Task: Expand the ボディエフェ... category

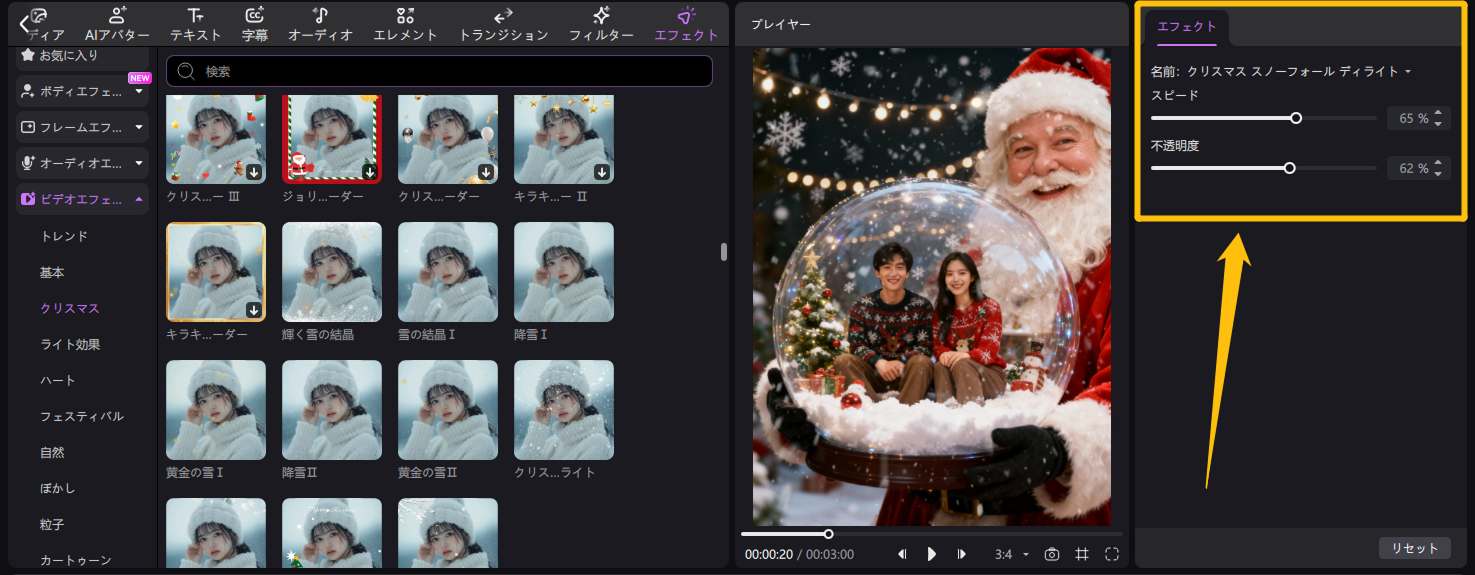Action: pyautogui.click(x=83, y=91)
